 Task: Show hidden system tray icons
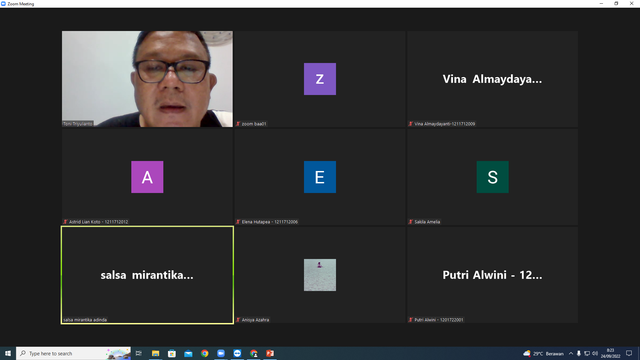pyautogui.click(x=571, y=353)
